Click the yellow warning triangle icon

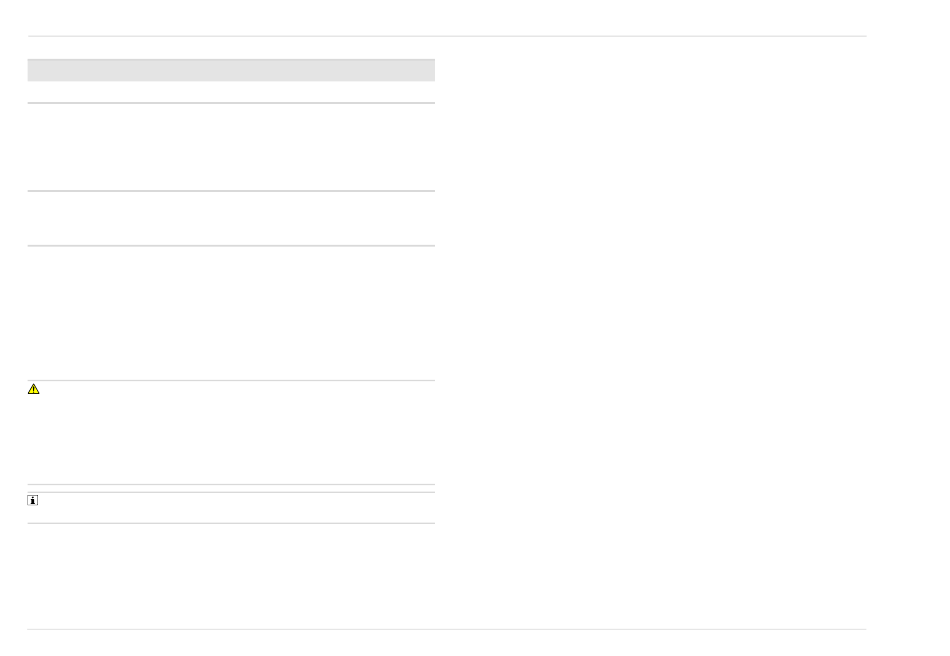(33, 389)
